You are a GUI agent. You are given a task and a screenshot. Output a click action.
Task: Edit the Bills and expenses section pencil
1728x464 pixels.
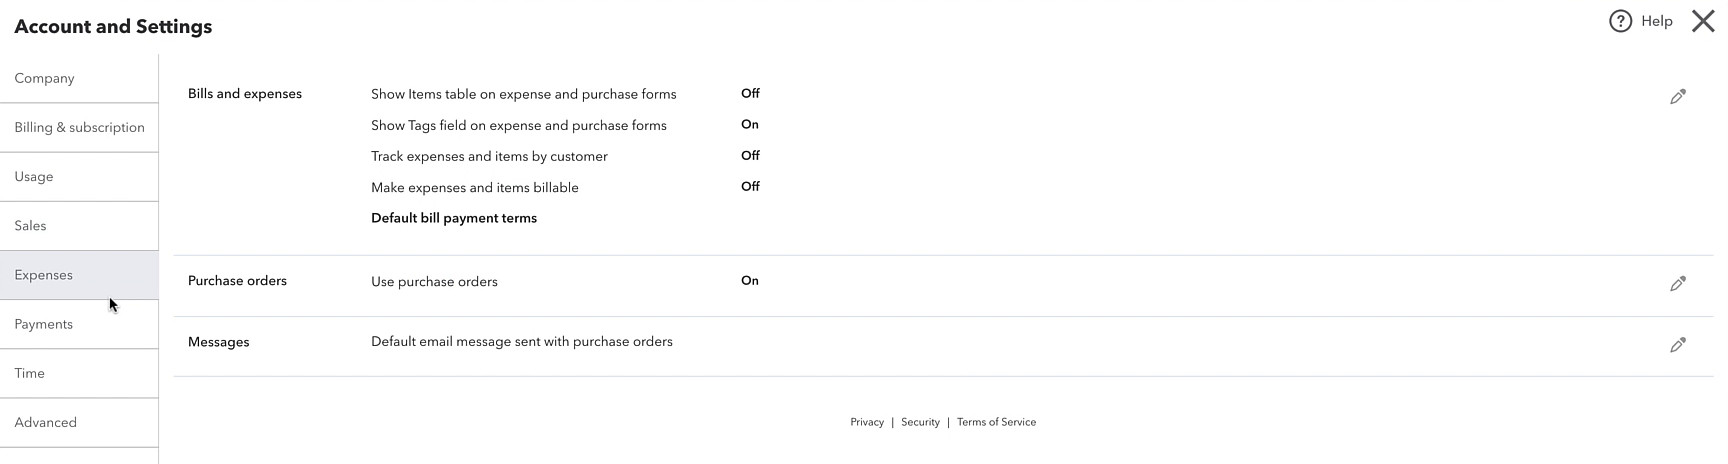[x=1678, y=97]
